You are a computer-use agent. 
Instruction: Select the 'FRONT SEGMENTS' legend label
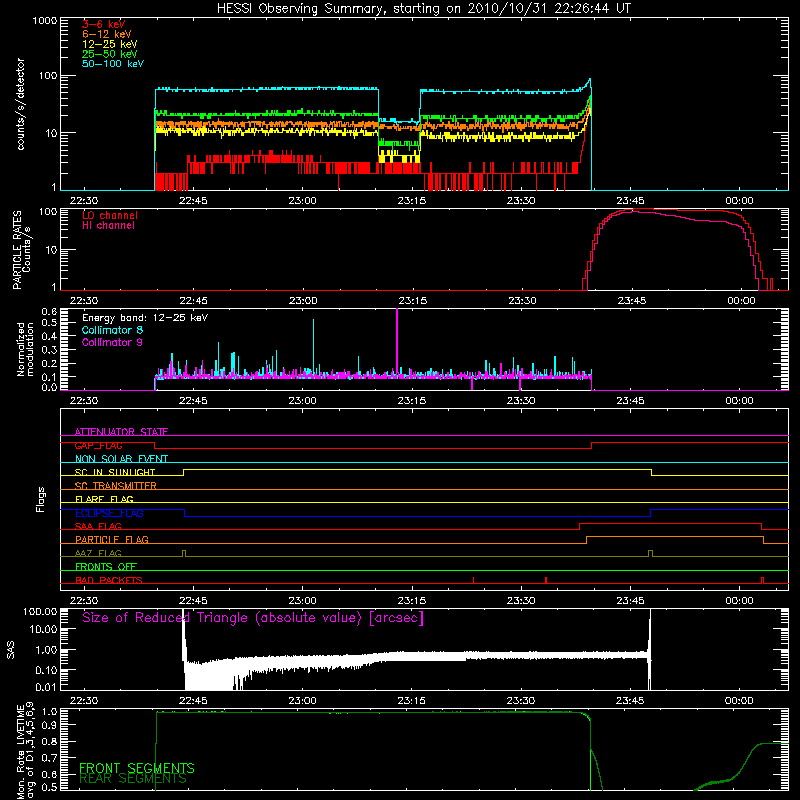click(137, 768)
